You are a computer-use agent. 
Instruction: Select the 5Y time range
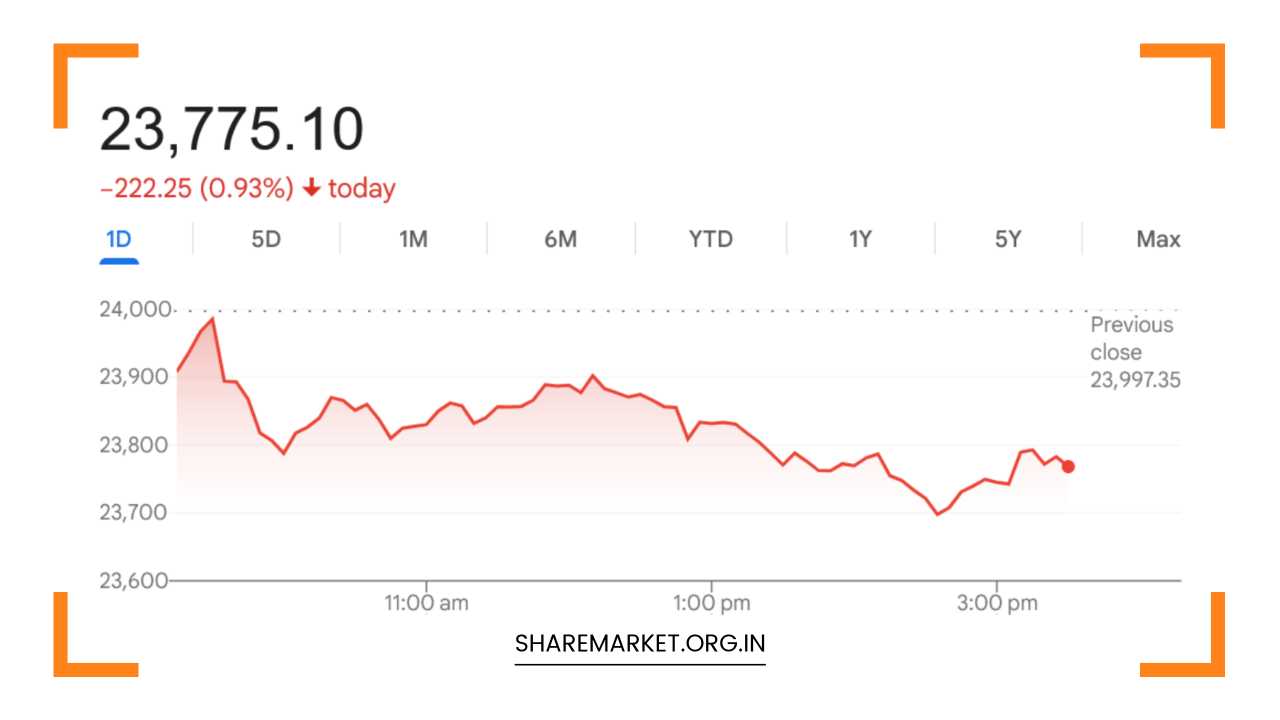point(1005,239)
